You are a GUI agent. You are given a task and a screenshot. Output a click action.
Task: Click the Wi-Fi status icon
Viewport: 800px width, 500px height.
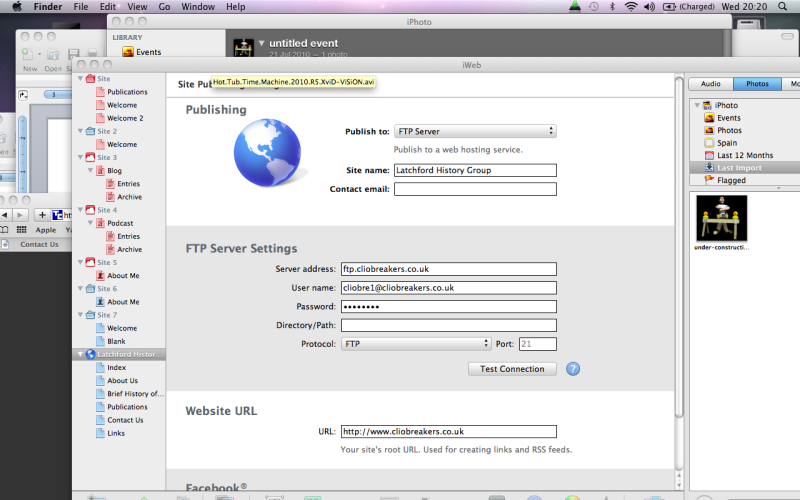tap(631, 7)
